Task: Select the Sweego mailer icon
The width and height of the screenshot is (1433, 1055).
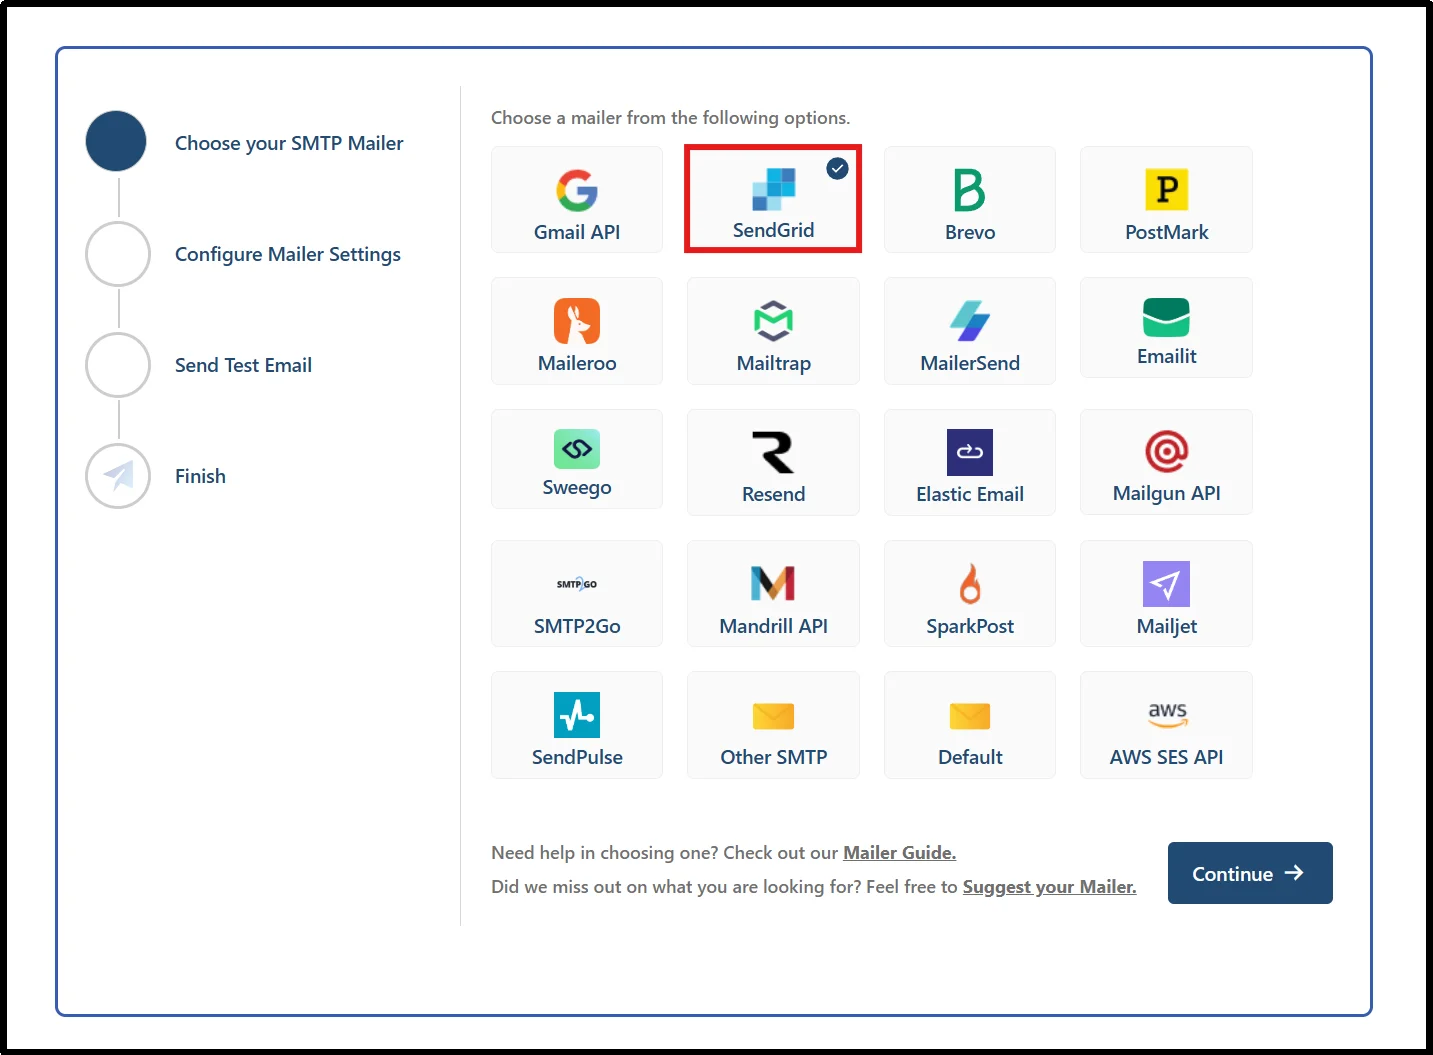Action: [577, 449]
